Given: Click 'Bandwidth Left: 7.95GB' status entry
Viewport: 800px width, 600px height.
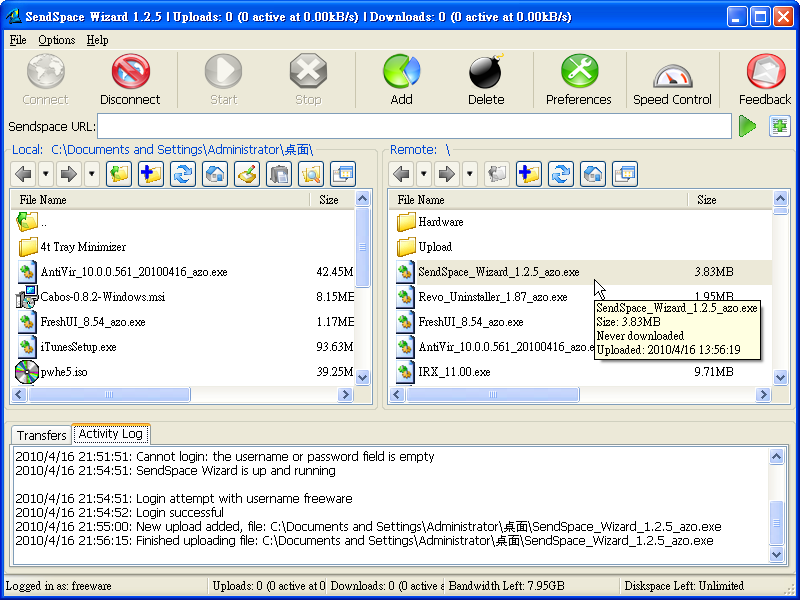Looking at the screenshot, I should 507,586.
